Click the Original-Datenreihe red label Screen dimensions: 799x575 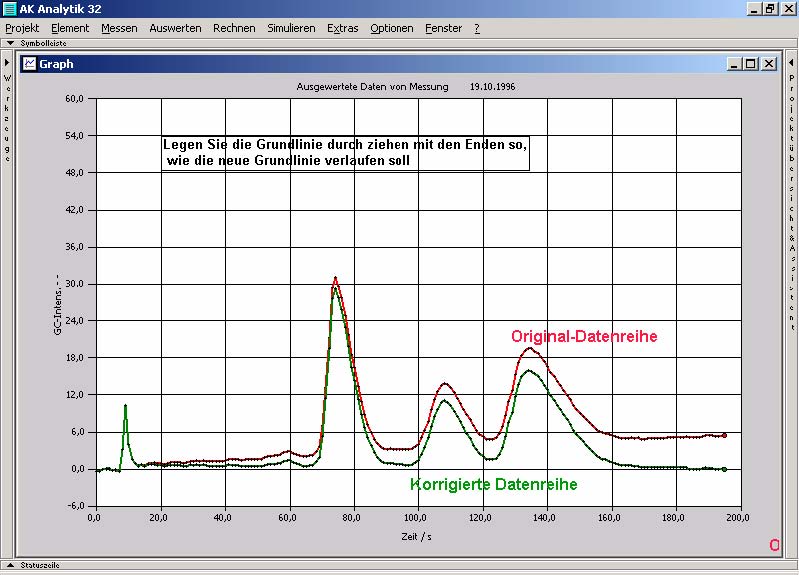coord(584,337)
